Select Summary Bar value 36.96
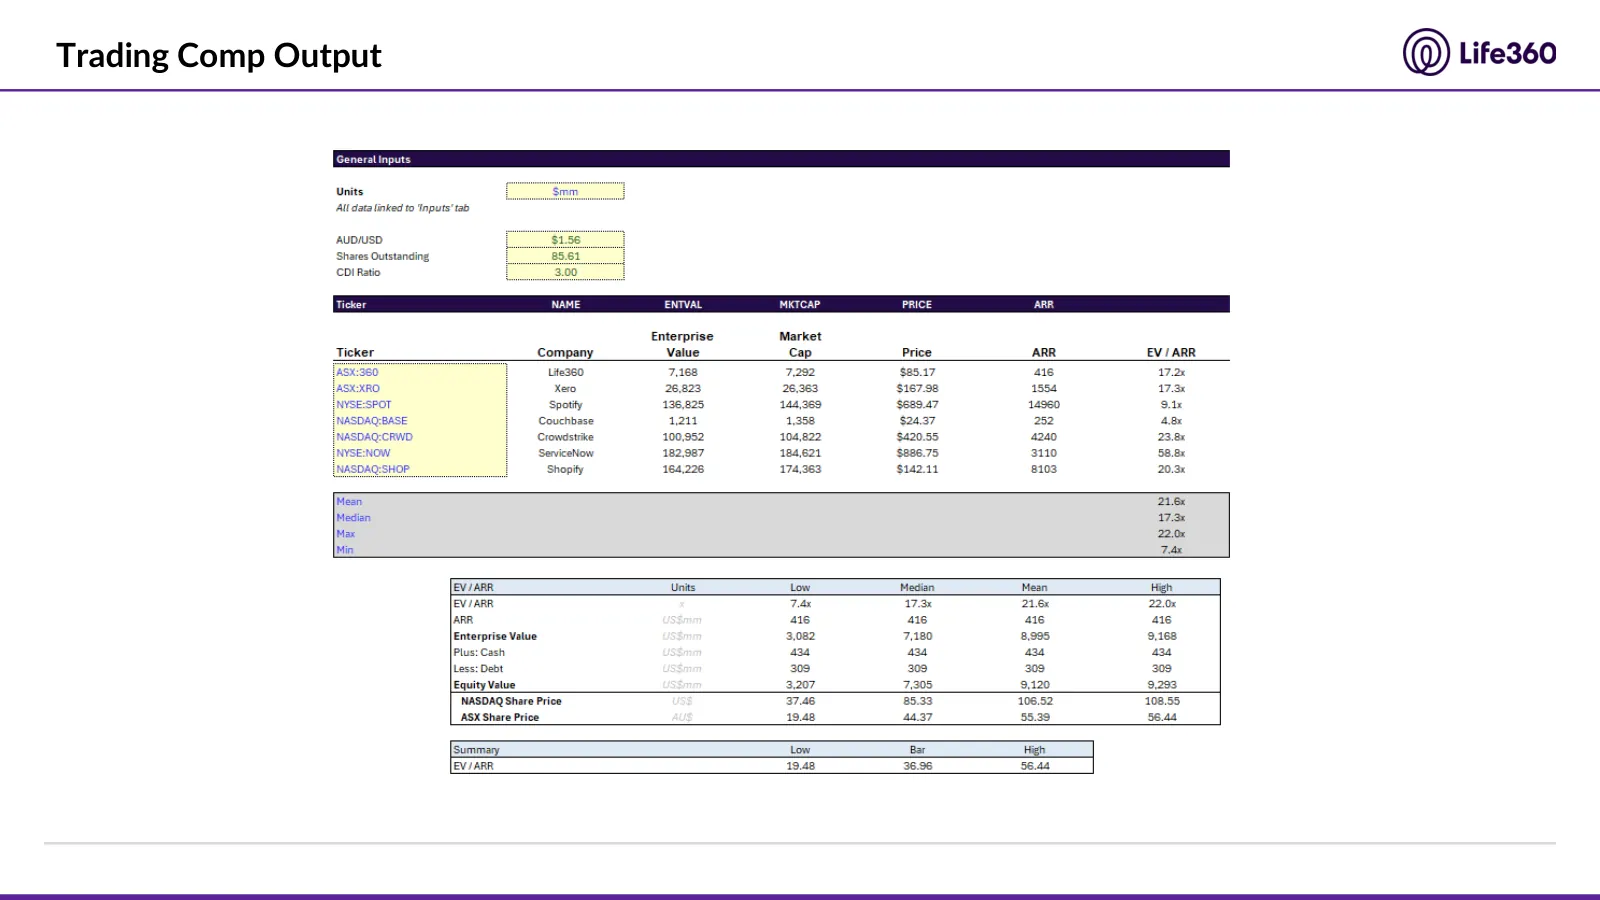 917,766
